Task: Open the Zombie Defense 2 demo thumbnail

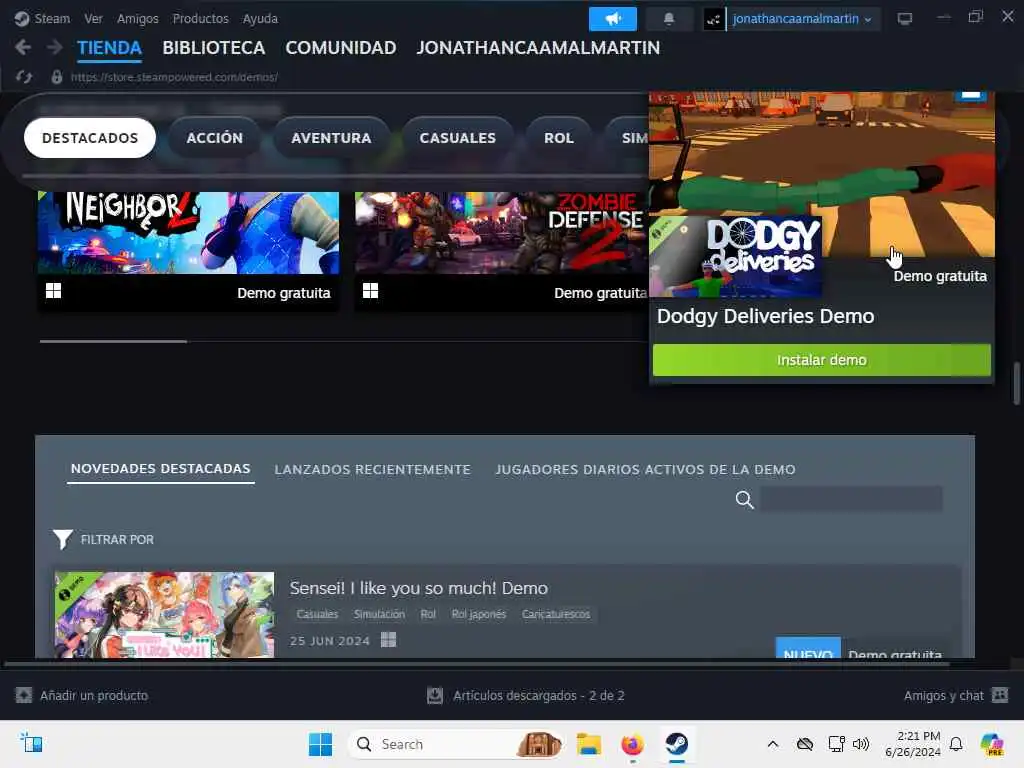Action: (x=502, y=232)
